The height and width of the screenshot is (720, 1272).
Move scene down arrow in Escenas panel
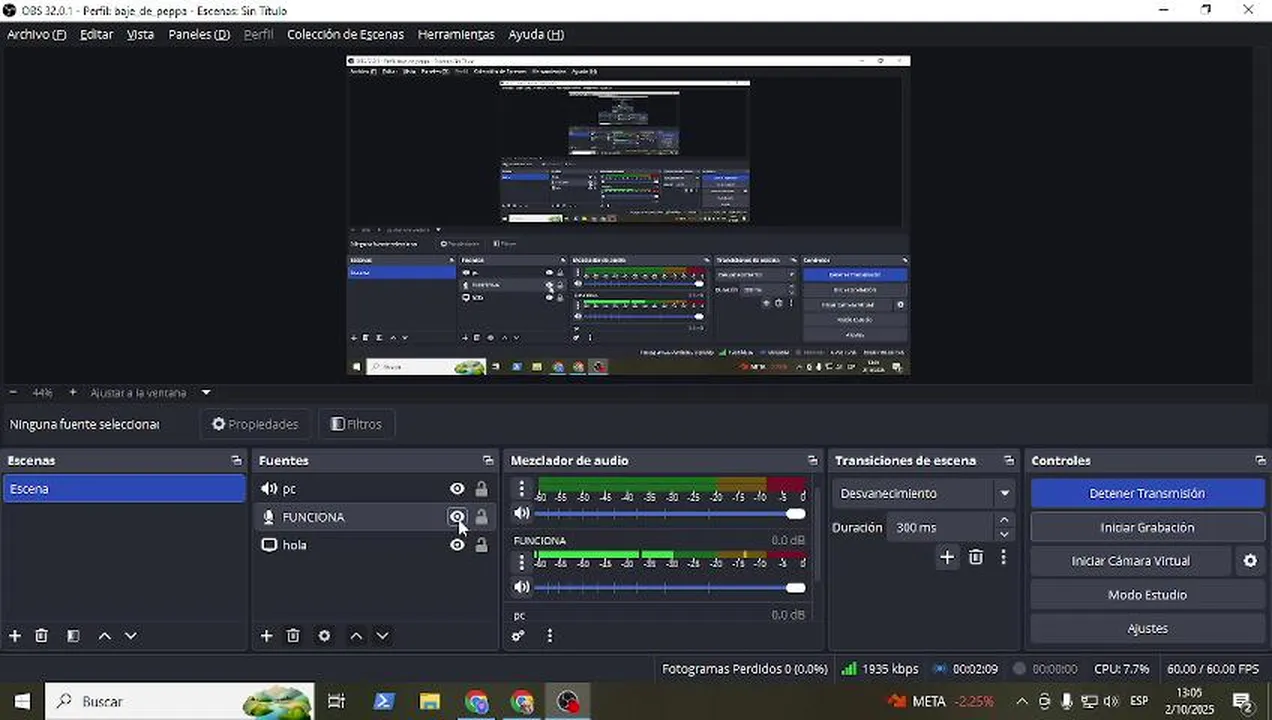[130, 636]
